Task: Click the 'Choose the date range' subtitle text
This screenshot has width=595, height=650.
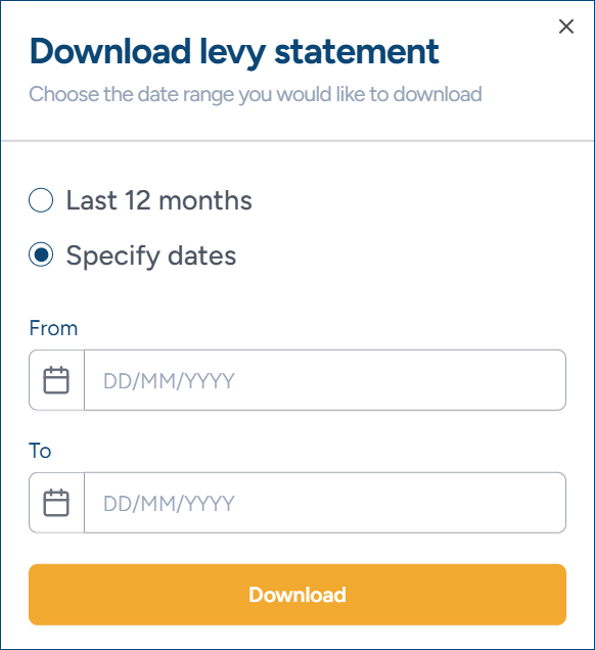Action: coord(255,95)
